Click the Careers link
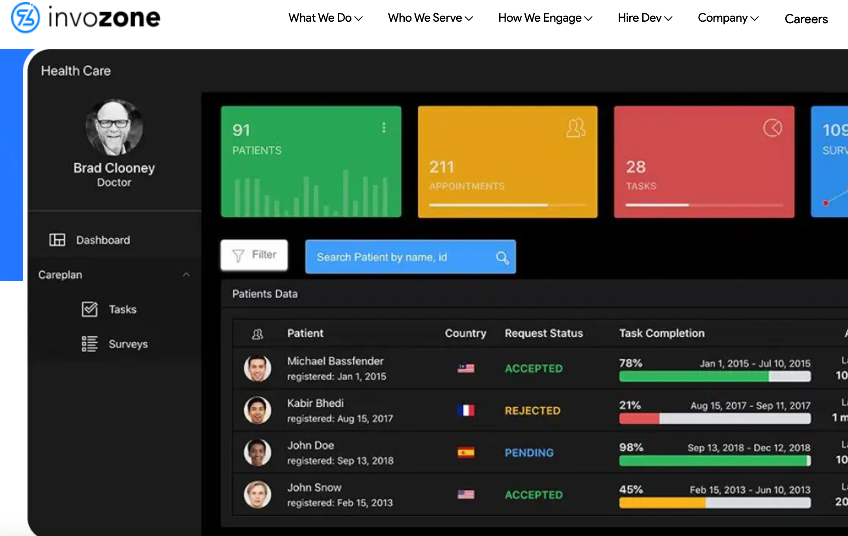 [806, 19]
